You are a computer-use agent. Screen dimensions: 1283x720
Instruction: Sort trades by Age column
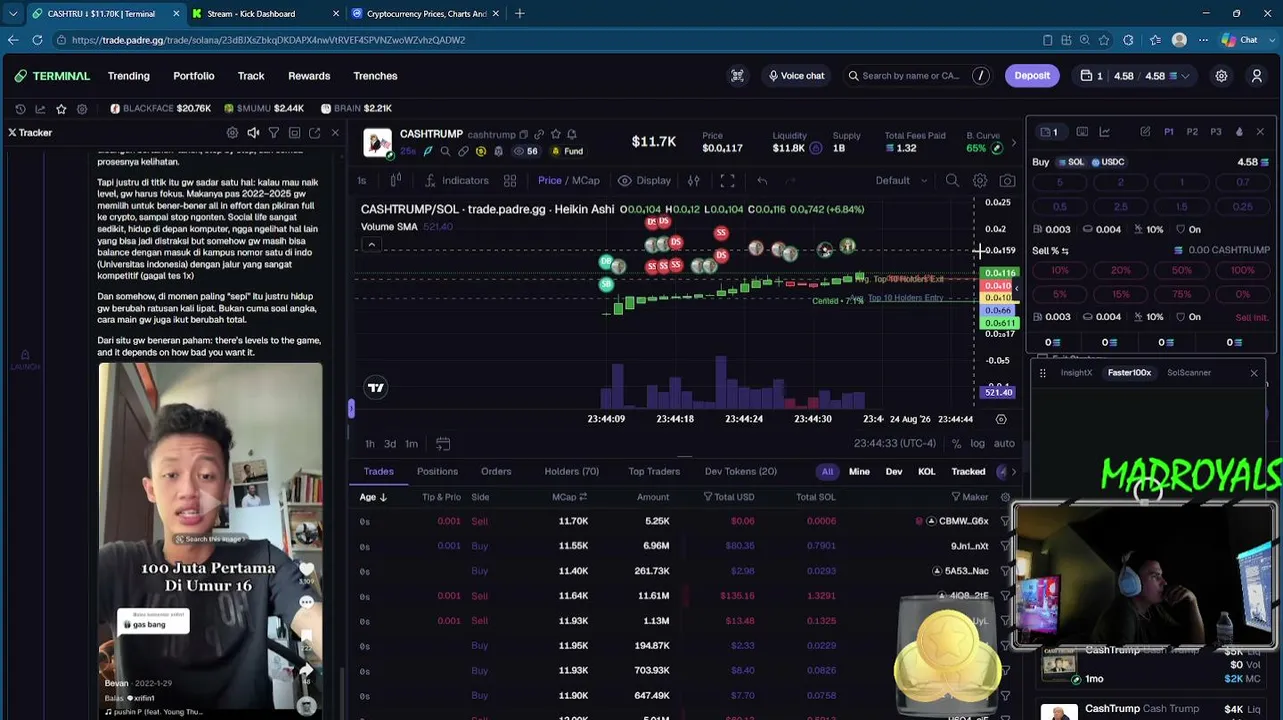tap(373, 497)
